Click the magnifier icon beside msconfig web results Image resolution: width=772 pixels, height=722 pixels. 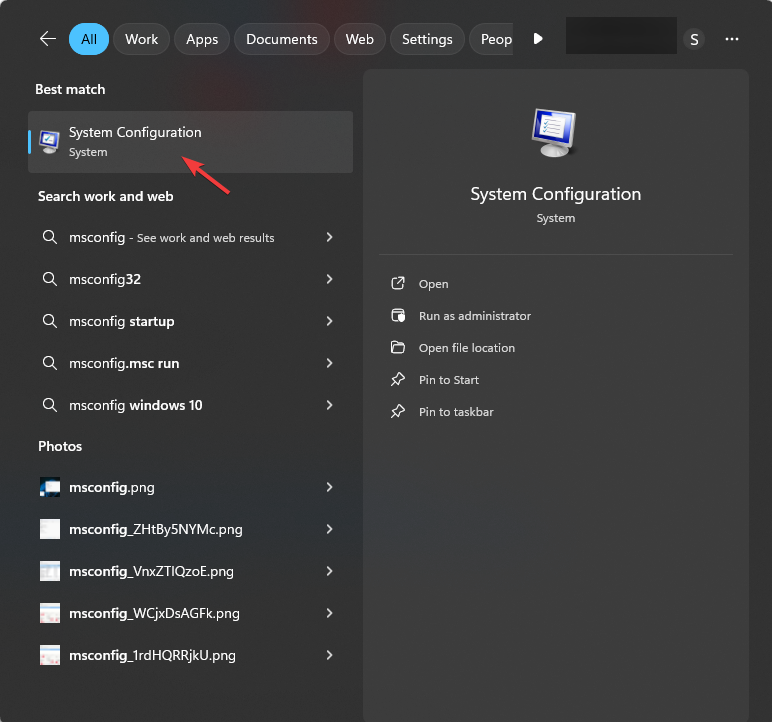pyautogui.click(x=49, y=237)
